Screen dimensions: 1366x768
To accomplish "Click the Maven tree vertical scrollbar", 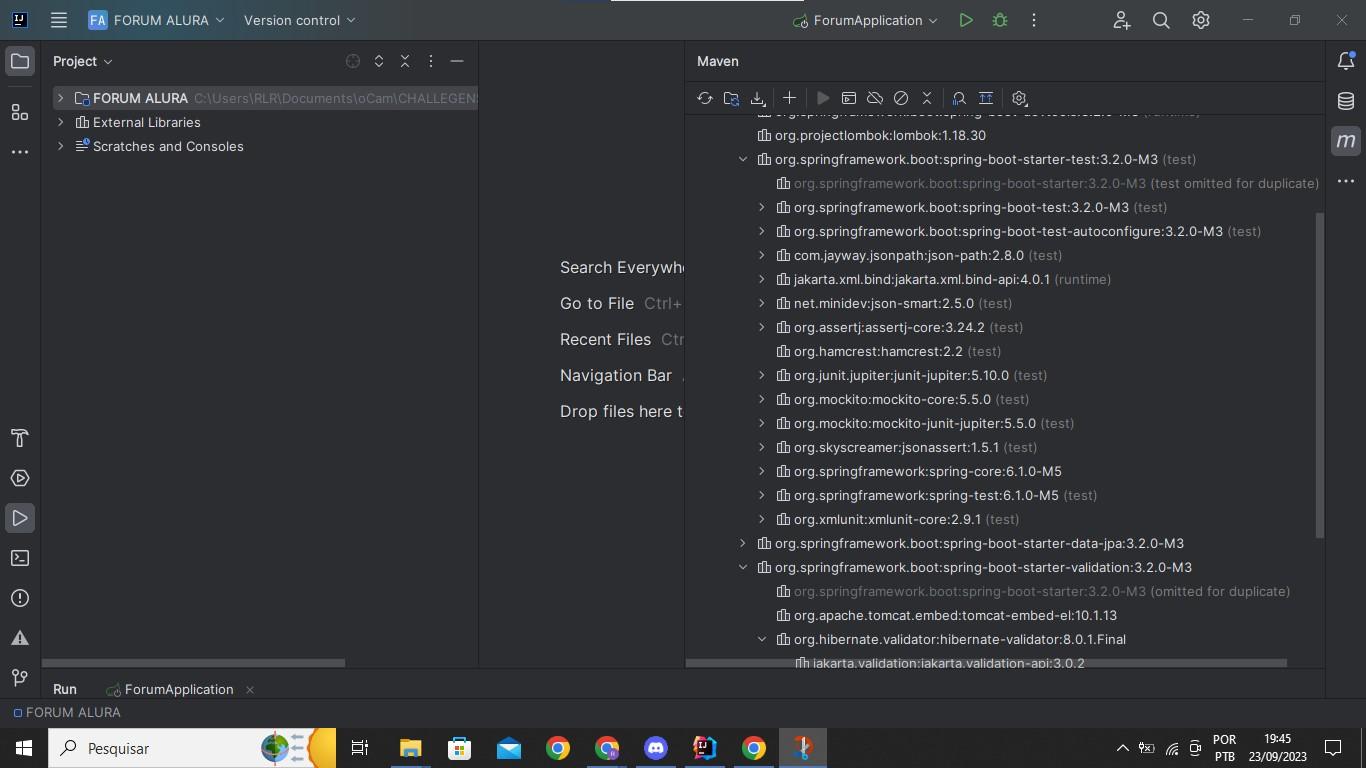I will click(1320, 375).
